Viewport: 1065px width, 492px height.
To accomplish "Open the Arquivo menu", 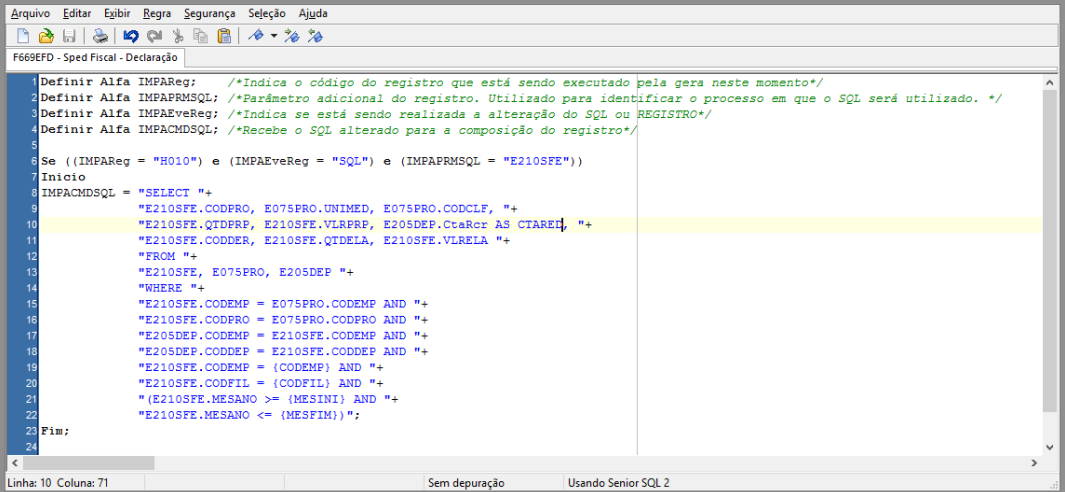I will pos(30,13).
